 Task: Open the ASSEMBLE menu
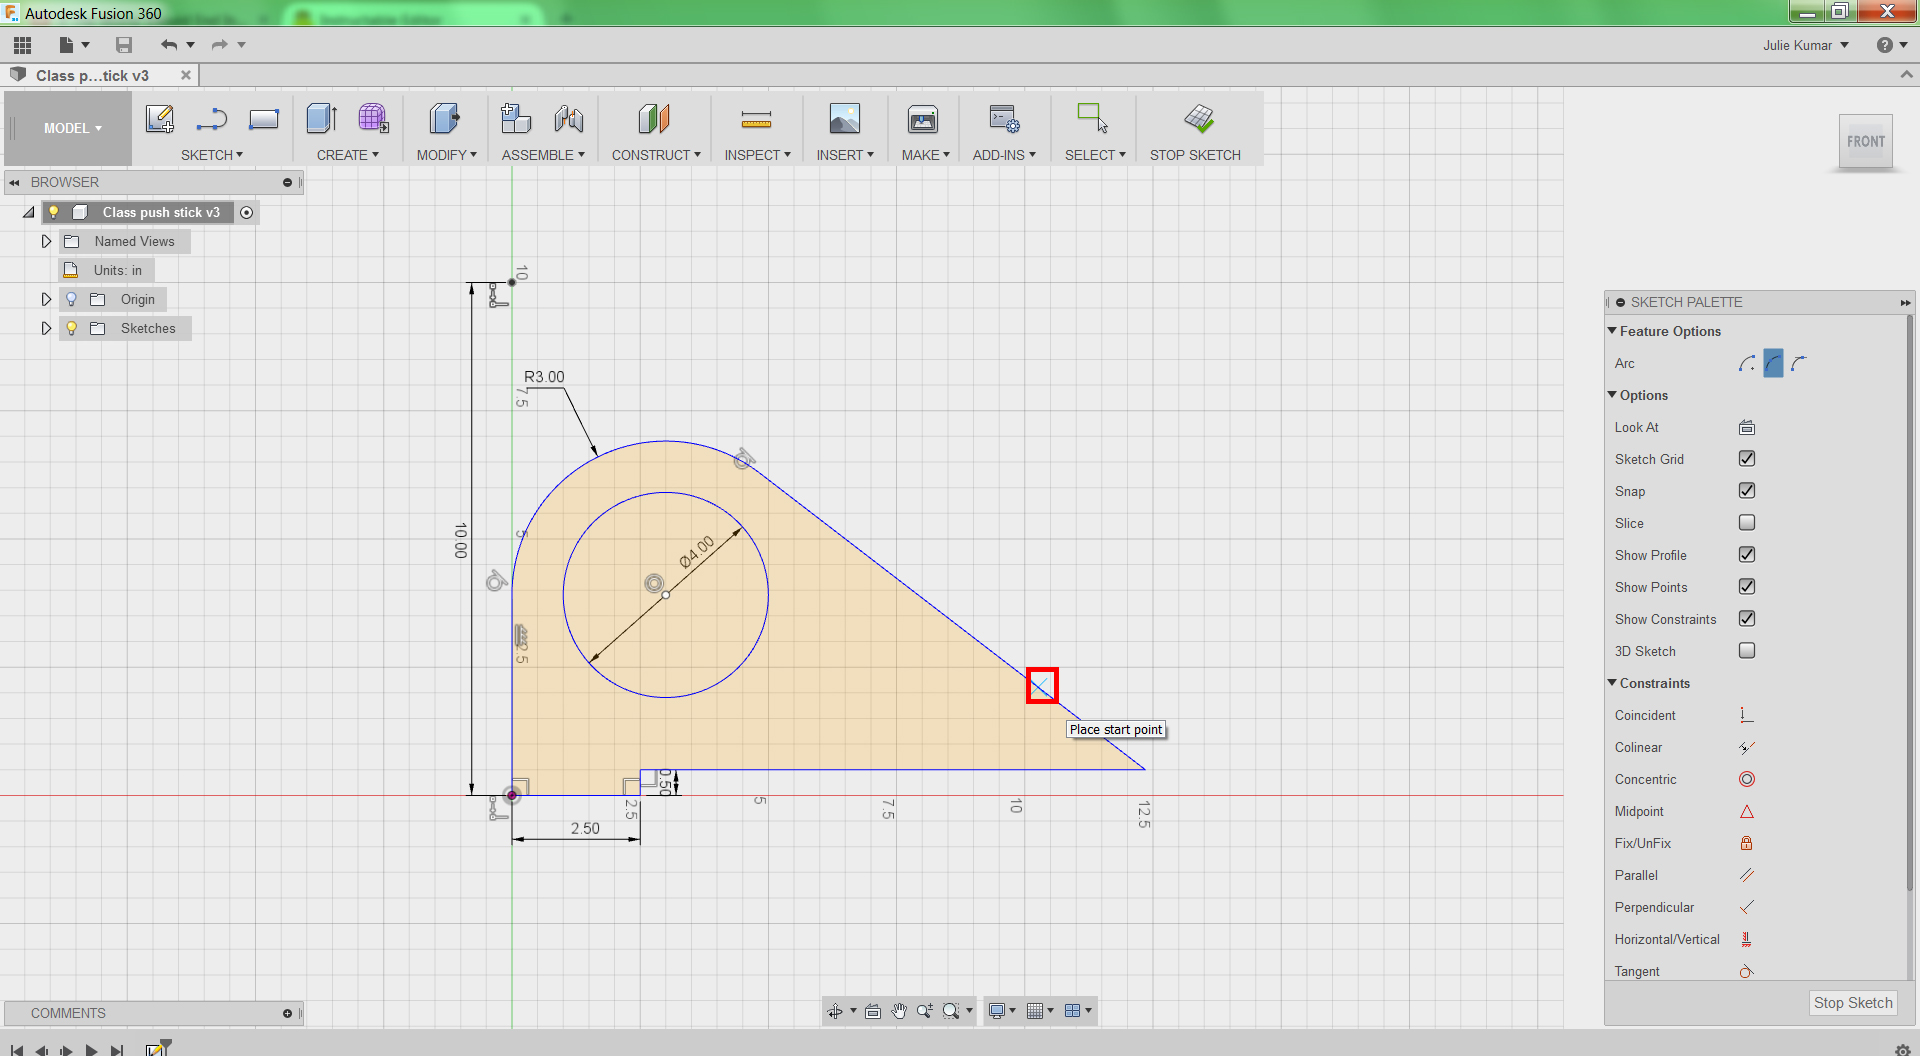pos(543,155)
